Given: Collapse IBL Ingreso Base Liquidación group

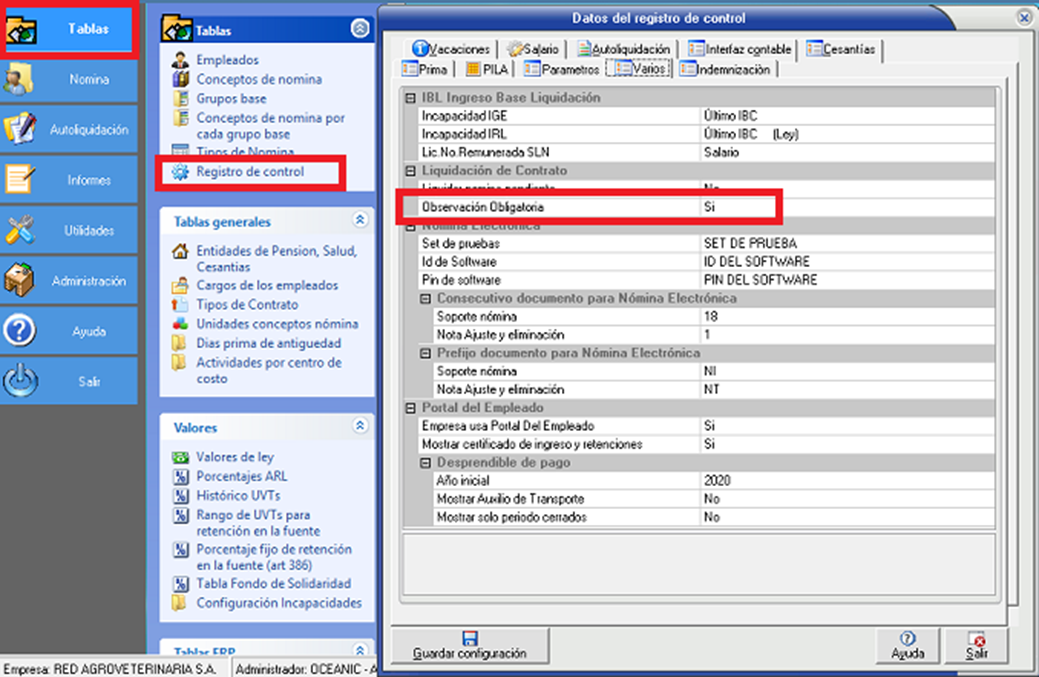Looking at the screenshot, I should click(x=409, y=98).
